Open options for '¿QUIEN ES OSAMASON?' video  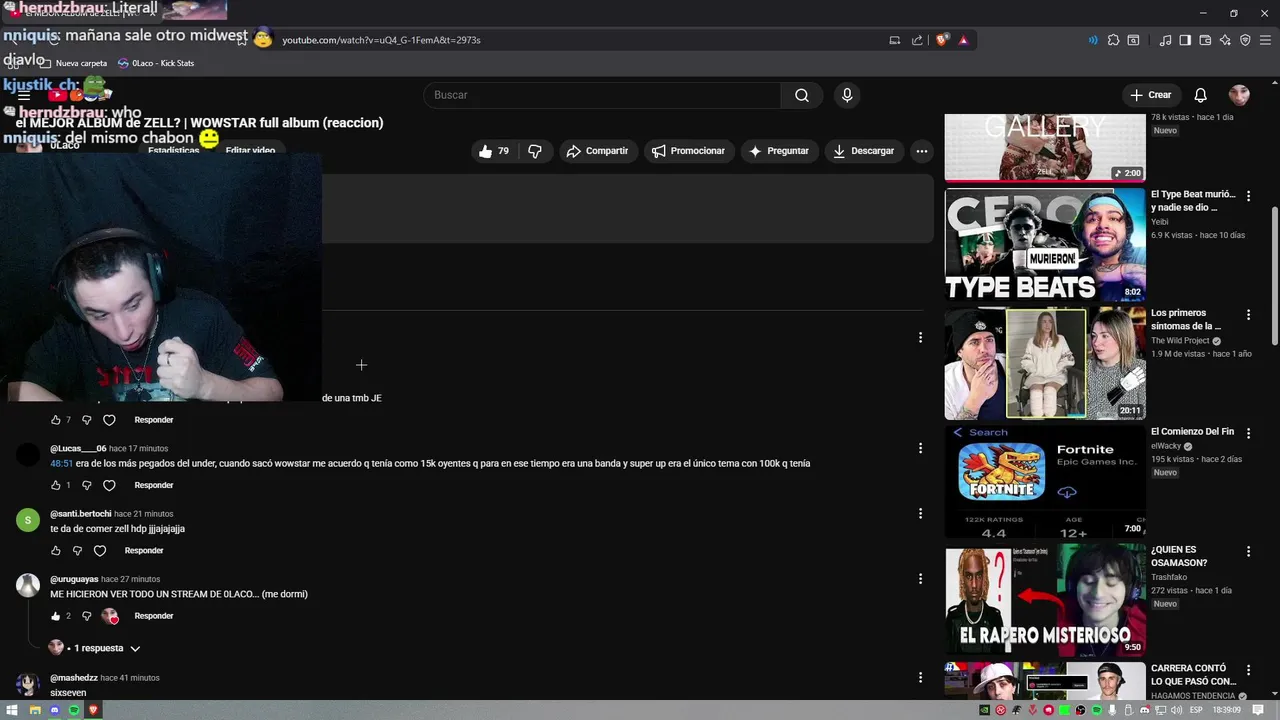tap(1248, 551)
